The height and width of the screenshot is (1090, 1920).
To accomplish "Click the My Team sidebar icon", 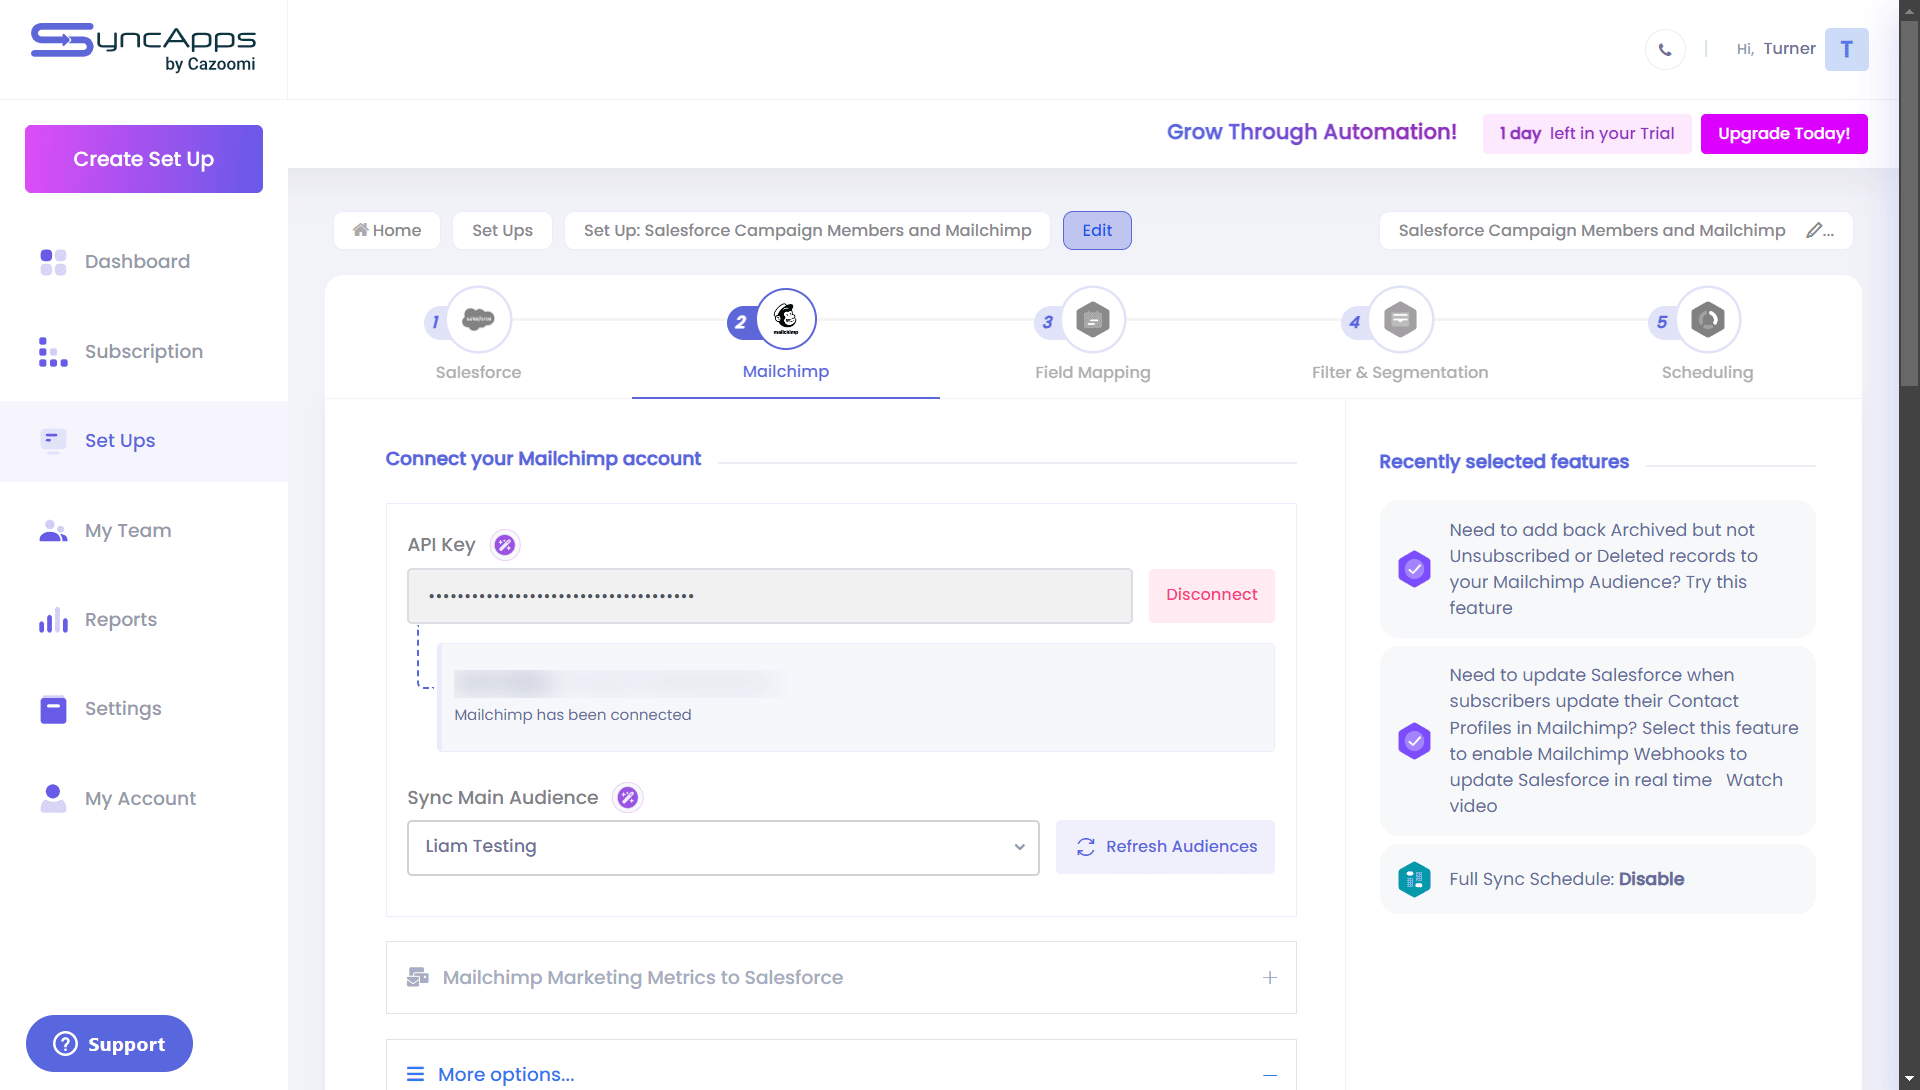I will click(53, 531).
